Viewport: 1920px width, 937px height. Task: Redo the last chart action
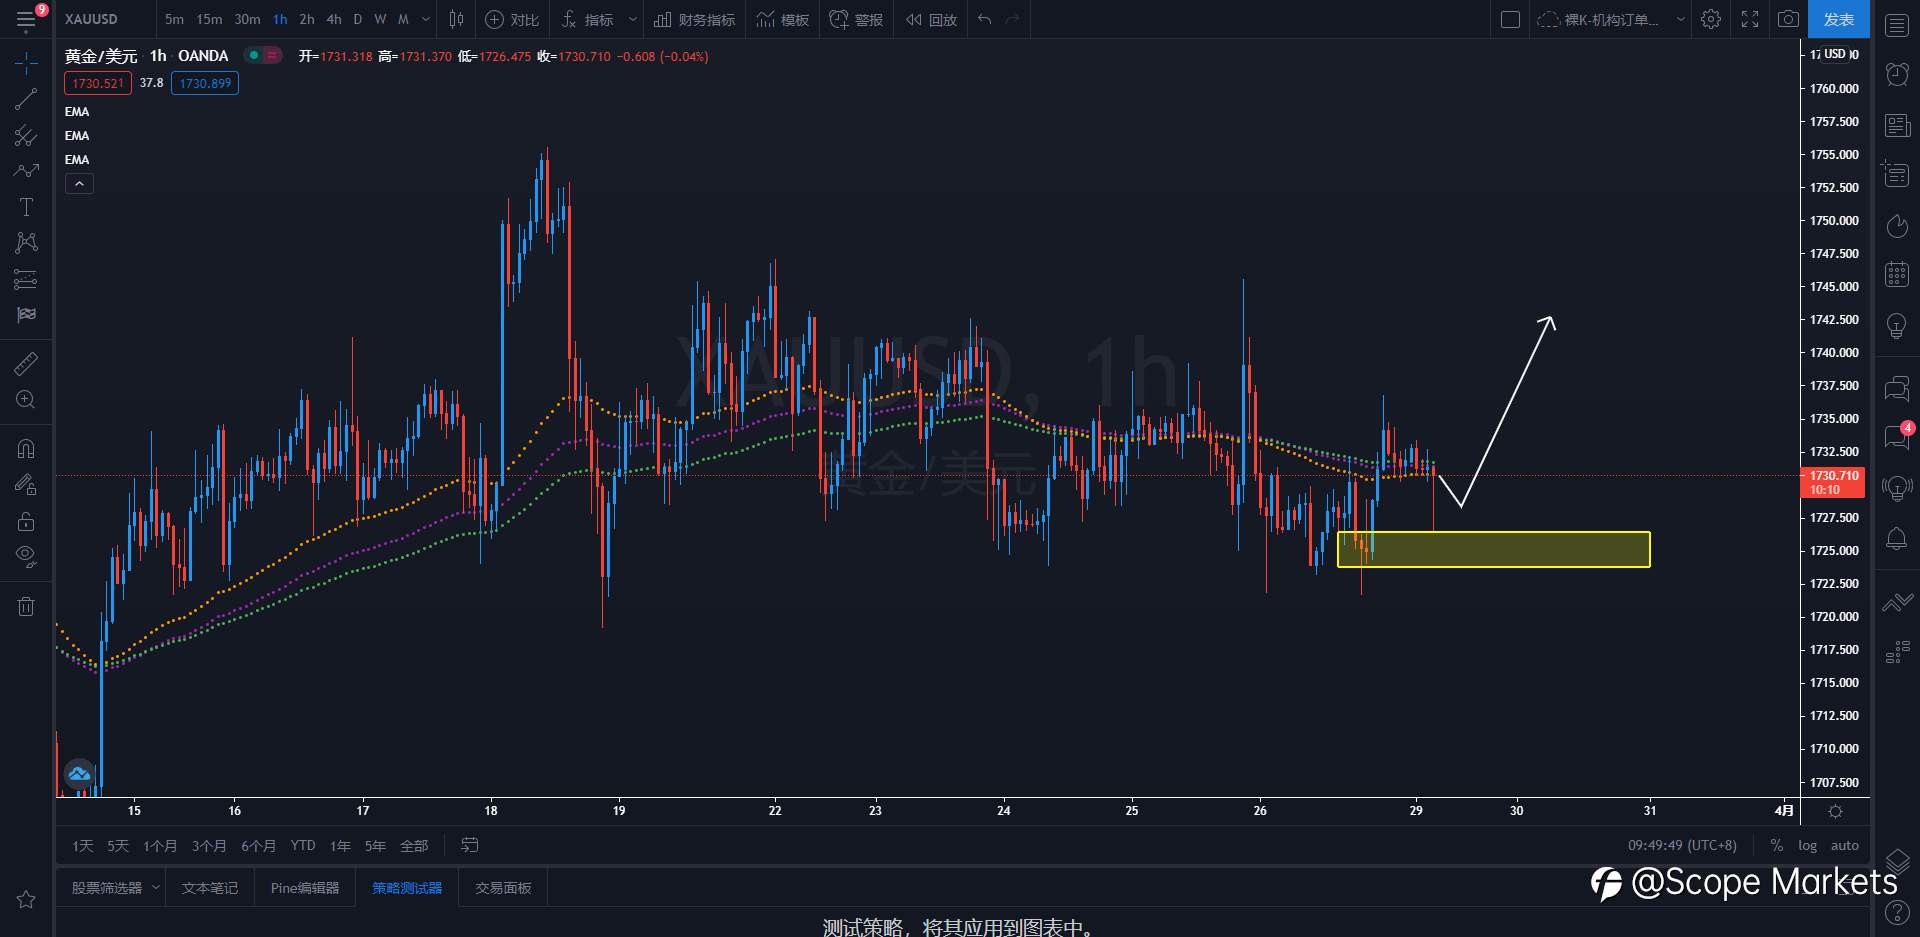[x=1012, y=19]
